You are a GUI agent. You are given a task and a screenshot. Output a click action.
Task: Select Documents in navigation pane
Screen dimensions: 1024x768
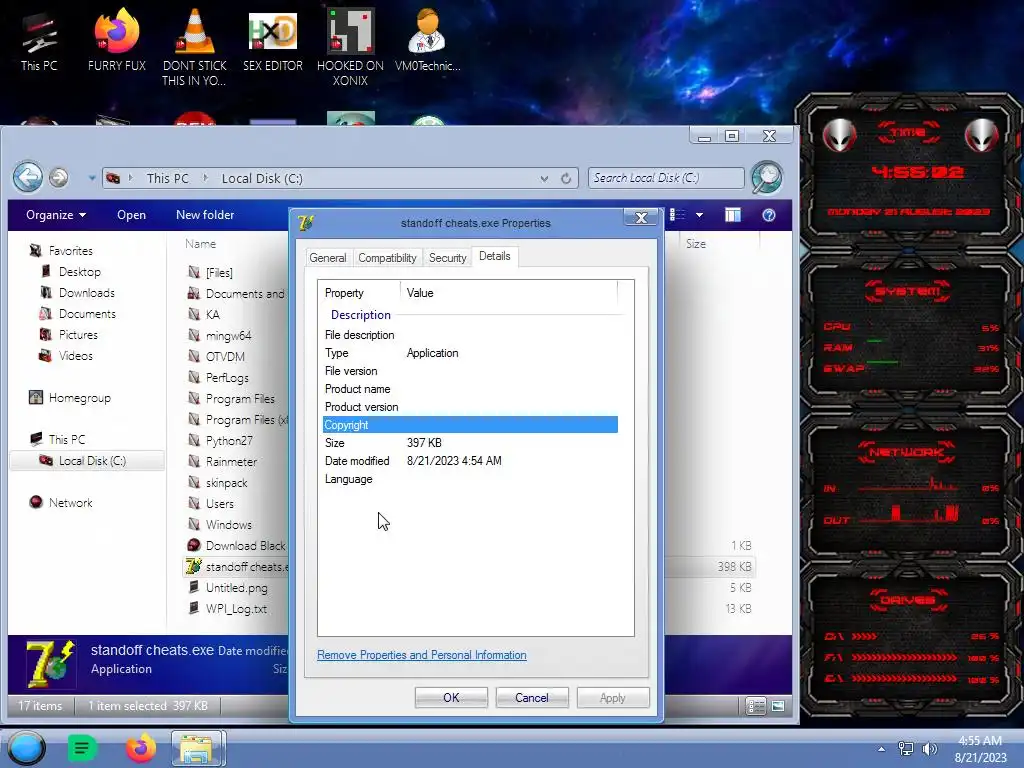click(87, 313)
